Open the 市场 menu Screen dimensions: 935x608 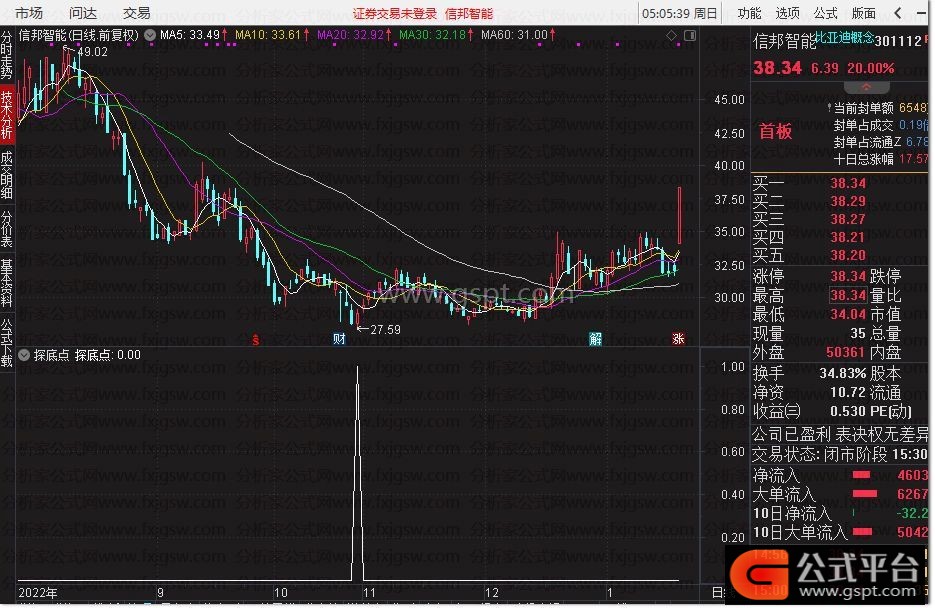29,13
